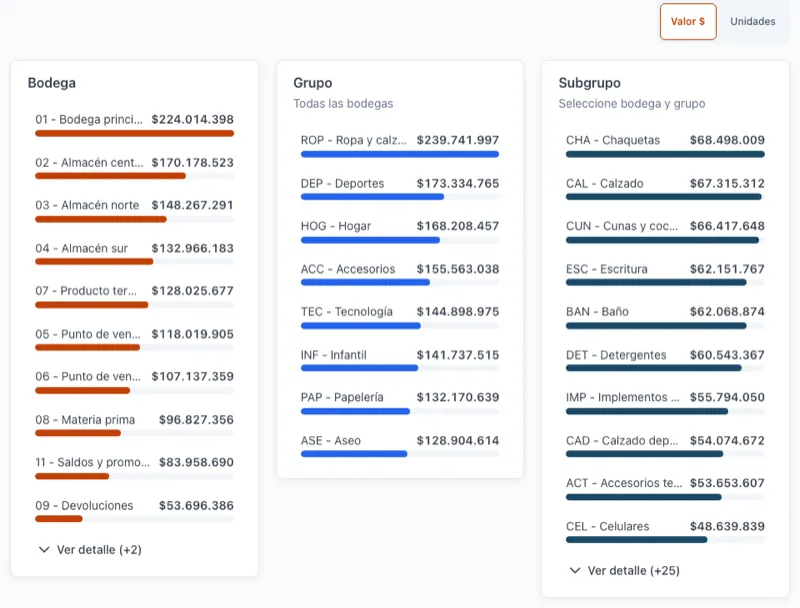Screen dimensions: 800x608
Task: Click the blue bar under DEP - Deportes
Action: click(372, 197)
